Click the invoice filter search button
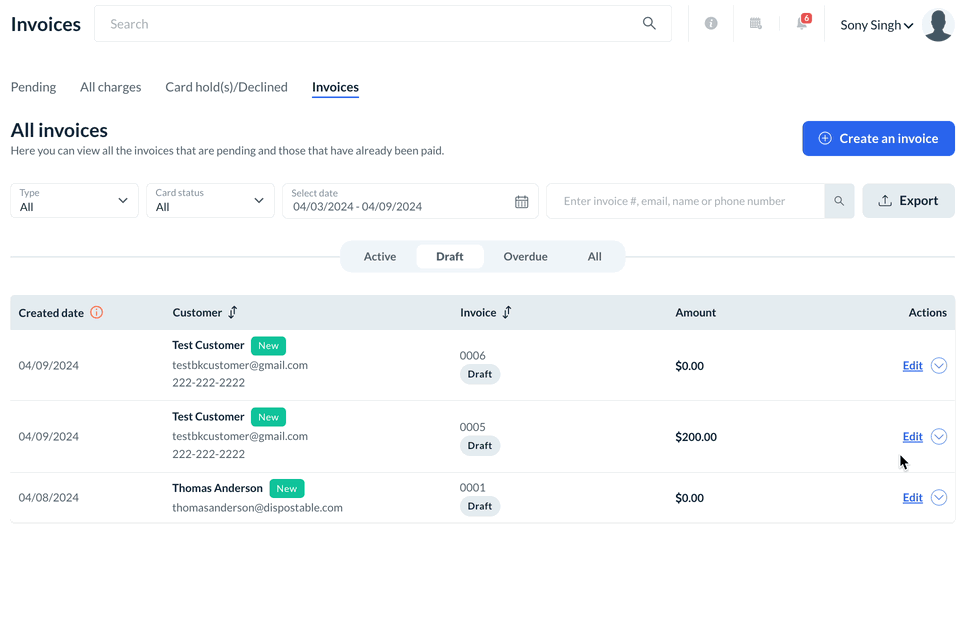Screen dimensions: 974x618 pos(839,201)
